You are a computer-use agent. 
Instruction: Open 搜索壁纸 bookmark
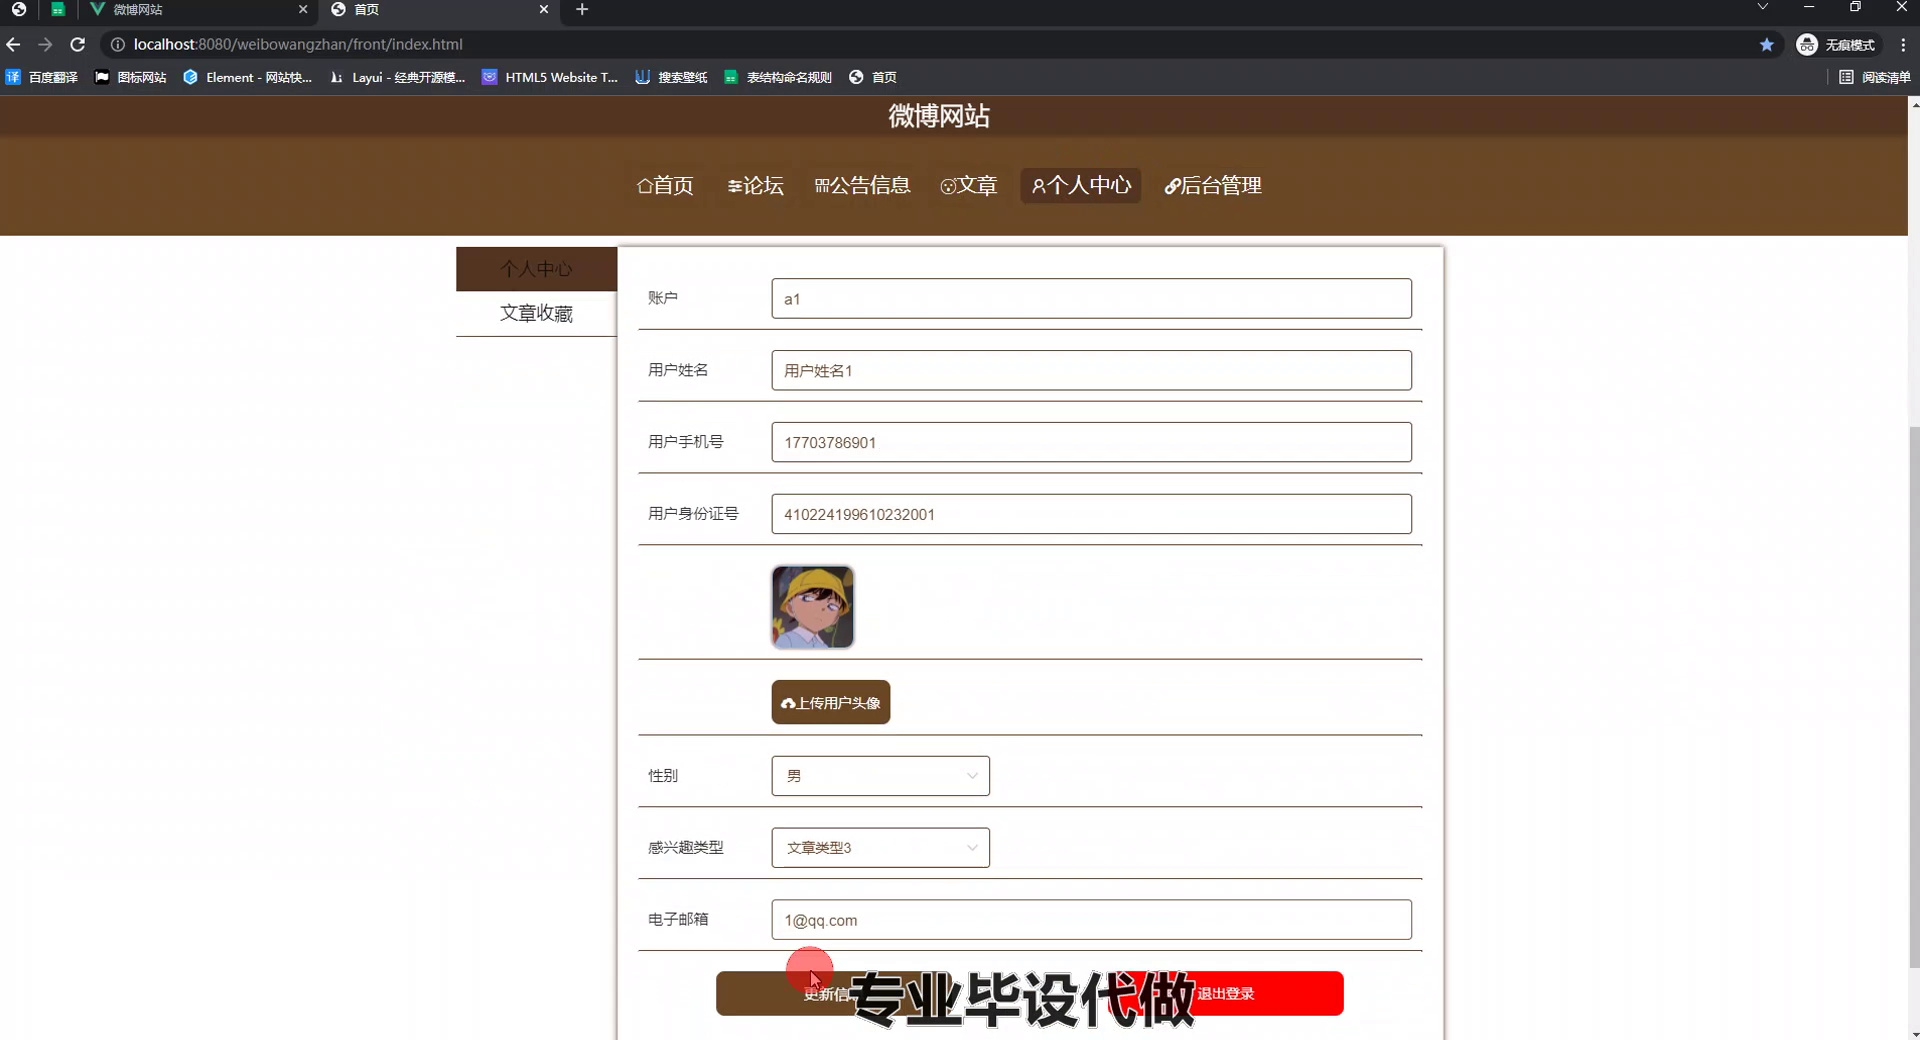pos(672,77)
